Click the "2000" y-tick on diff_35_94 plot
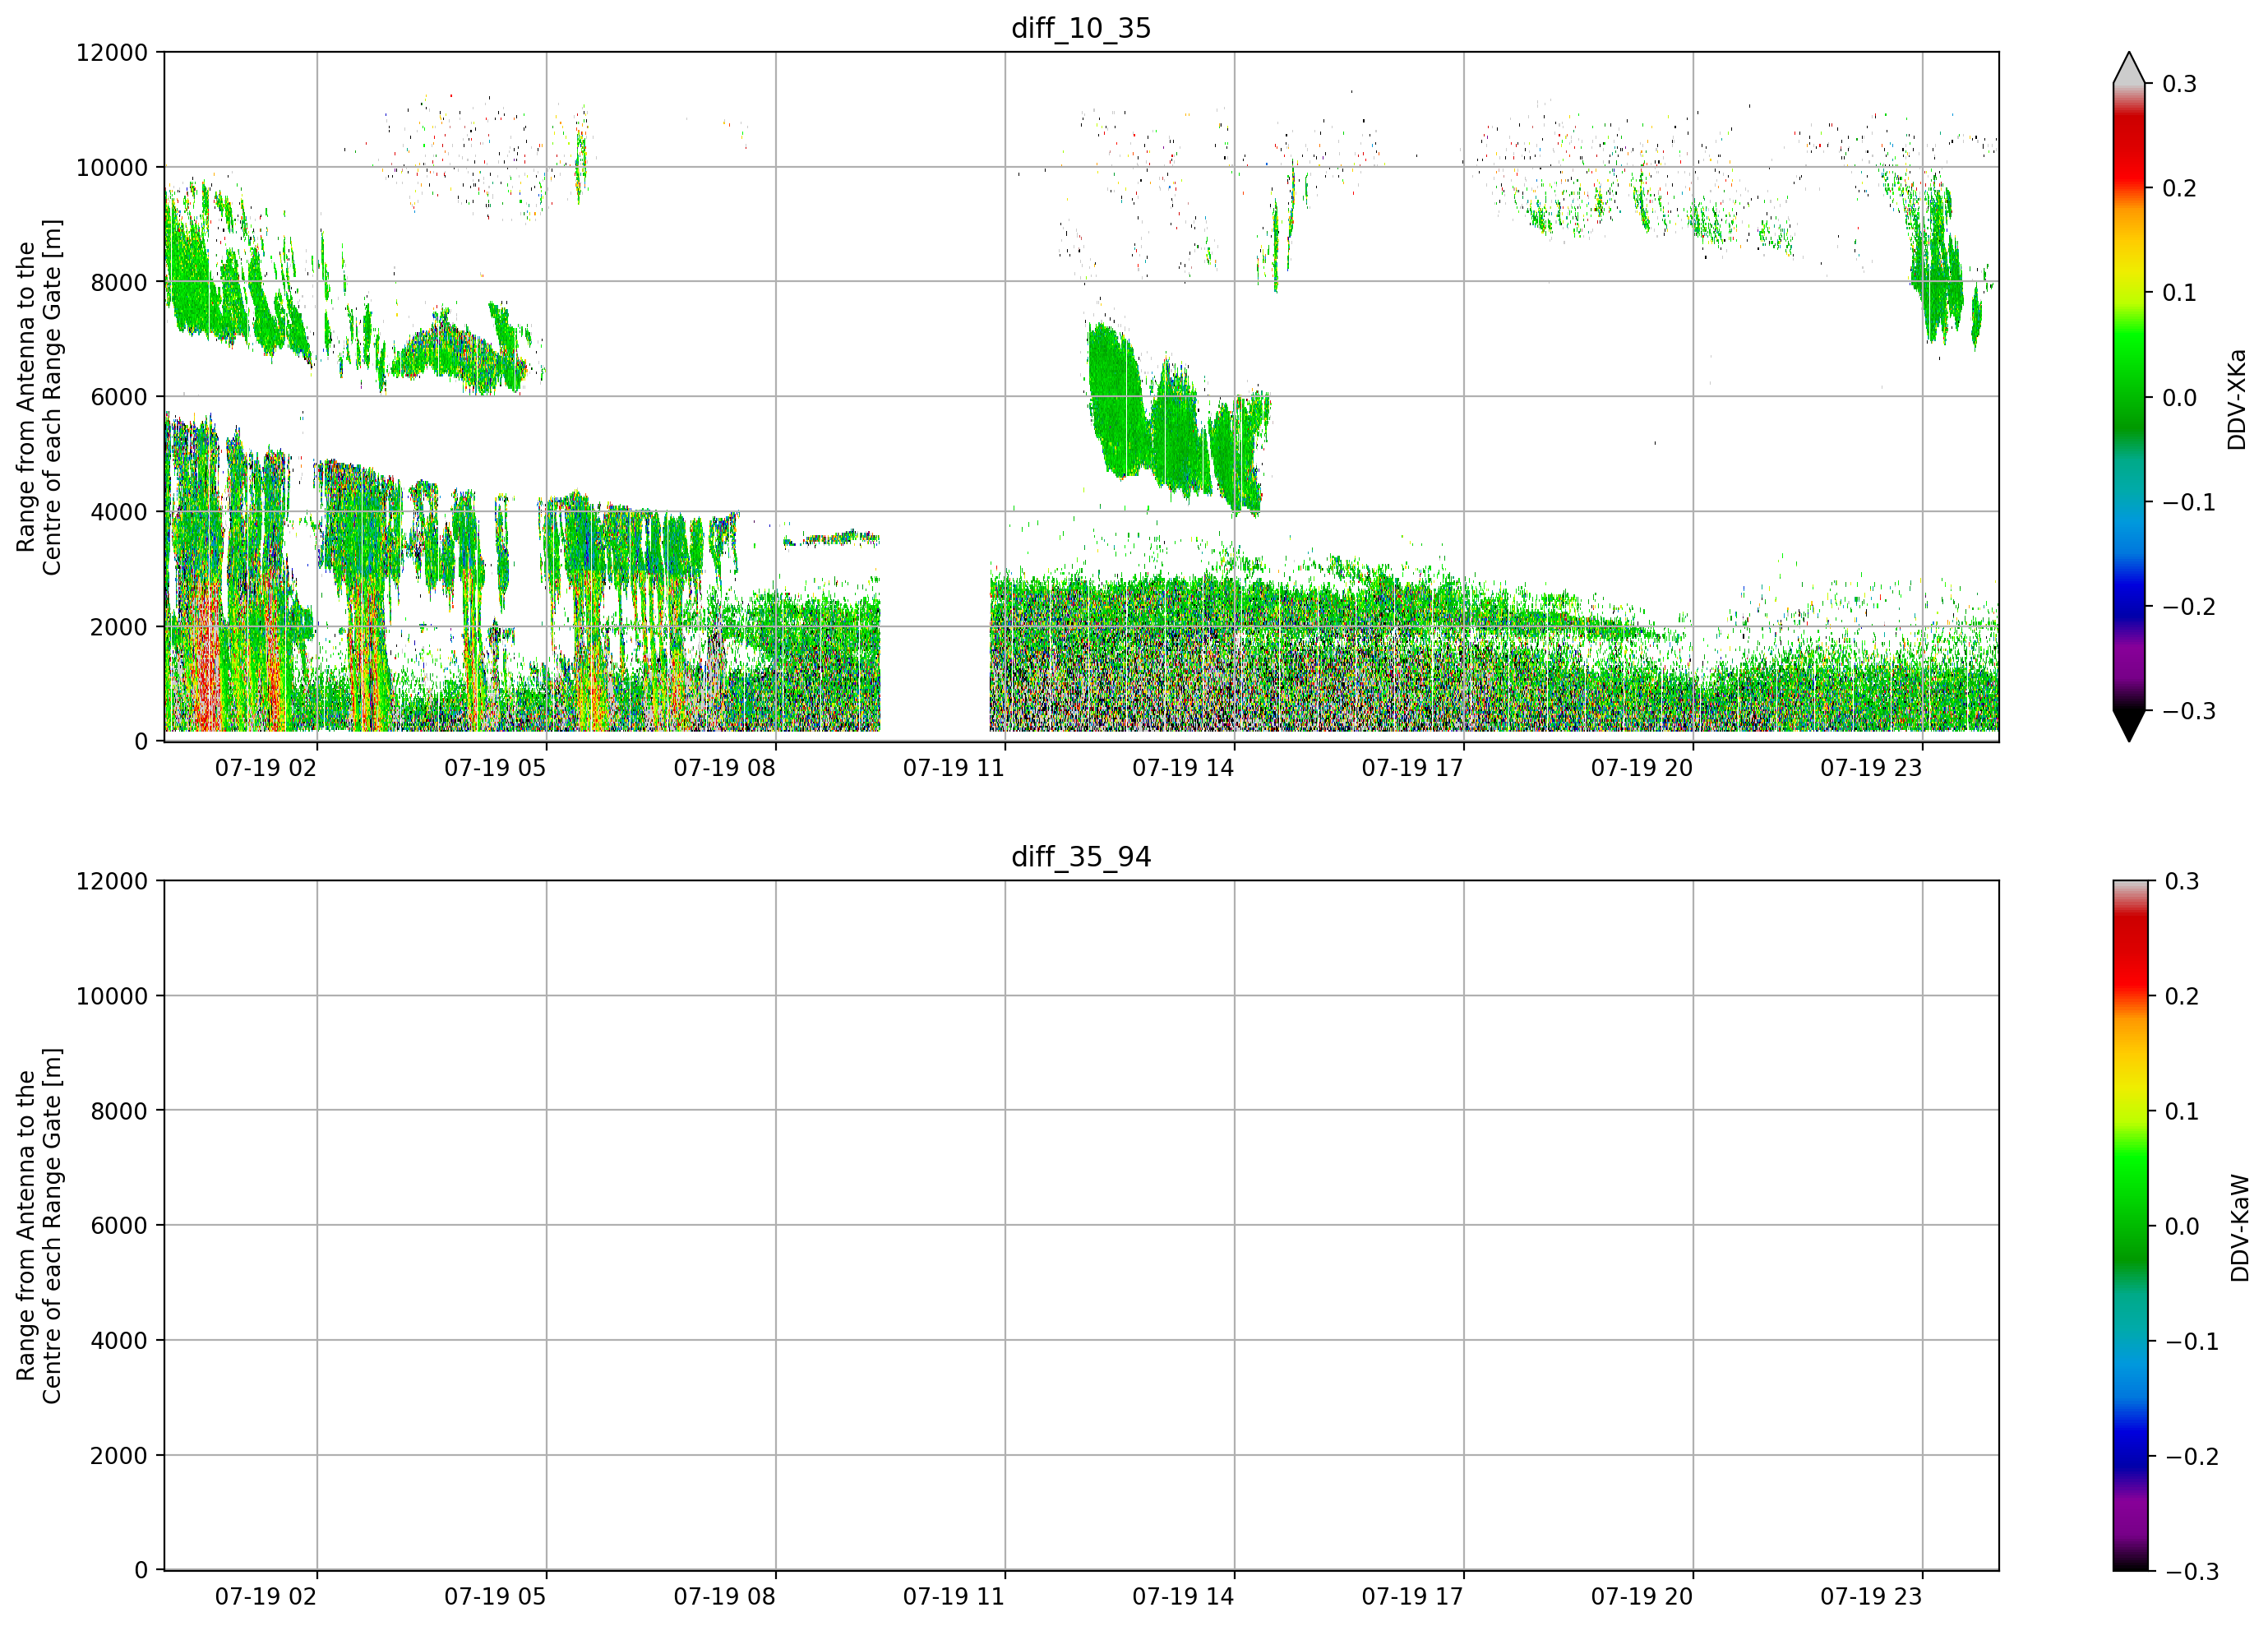The height and width of the screenshot is (1626, 2268). click(119, 1456)
